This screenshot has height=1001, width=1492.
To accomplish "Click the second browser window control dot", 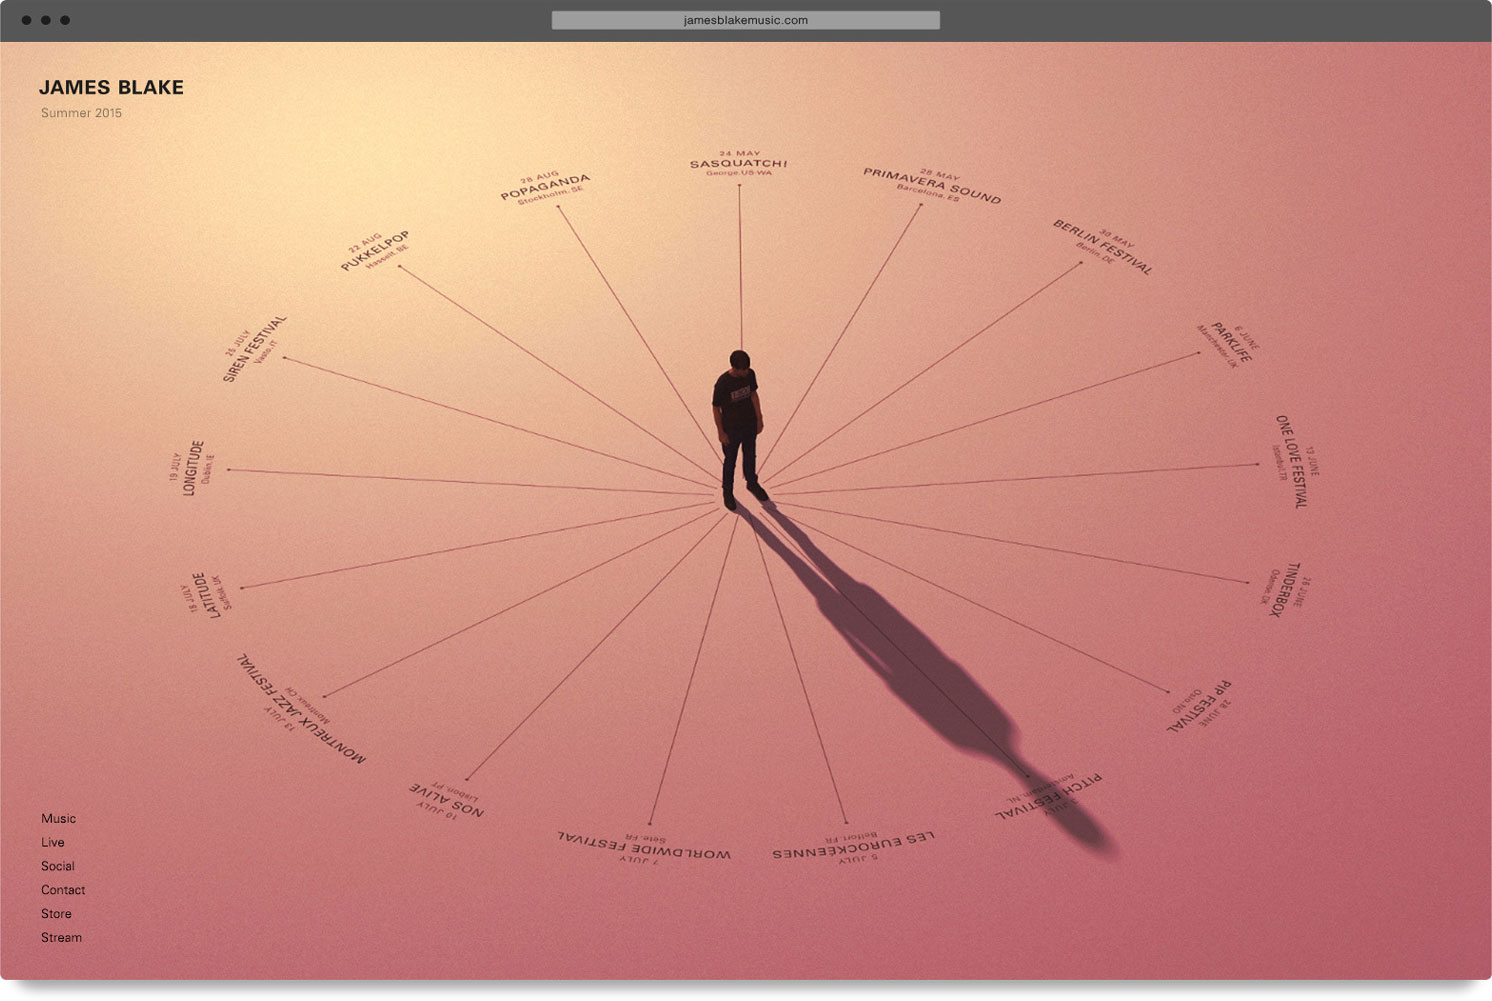I will pyautogui.click(x=46, y=20).
